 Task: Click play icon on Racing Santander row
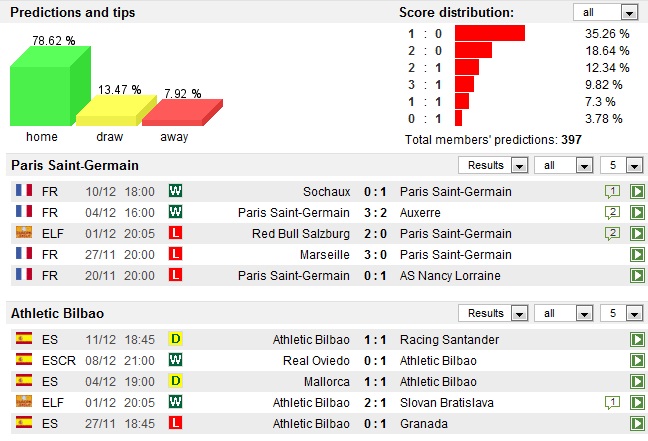tap(636, 340)
